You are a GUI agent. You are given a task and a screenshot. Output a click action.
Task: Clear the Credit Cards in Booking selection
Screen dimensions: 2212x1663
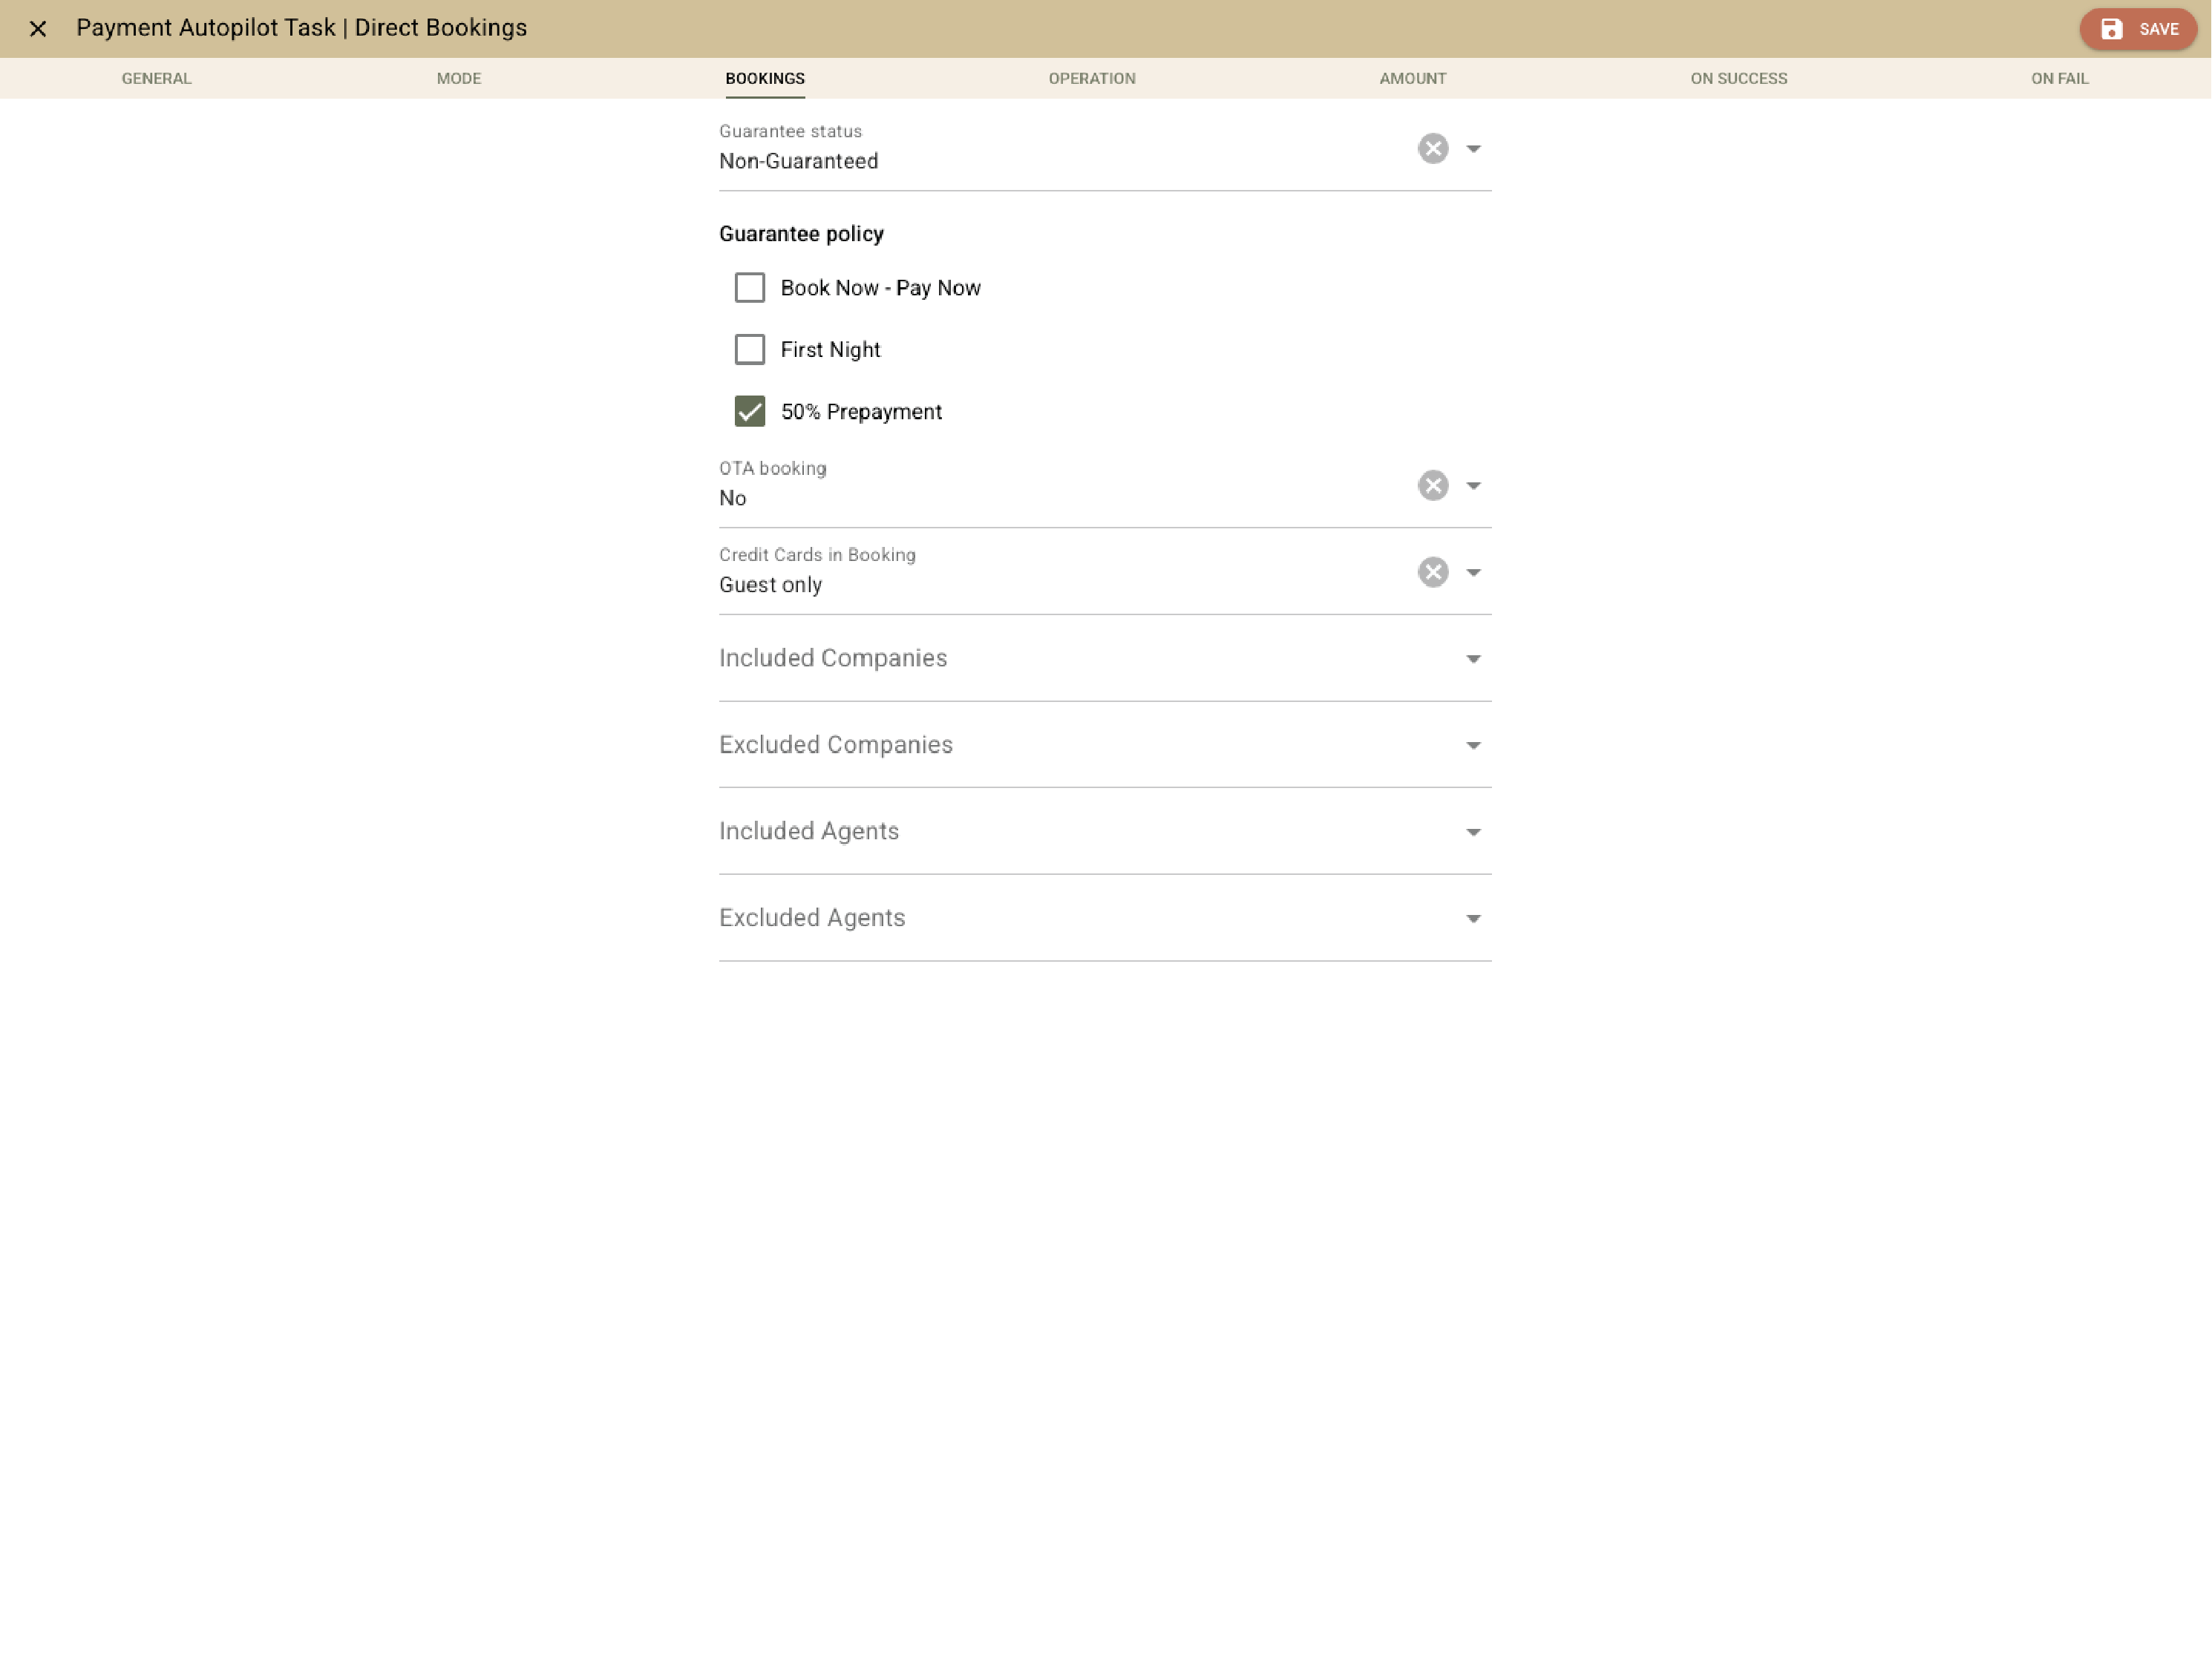point(1433,572)
